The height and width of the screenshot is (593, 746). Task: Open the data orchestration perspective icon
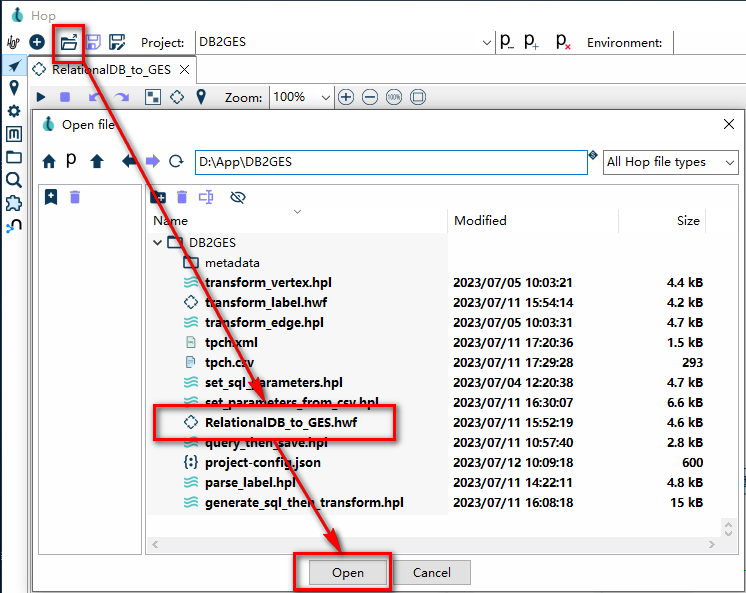pos(14,66)
